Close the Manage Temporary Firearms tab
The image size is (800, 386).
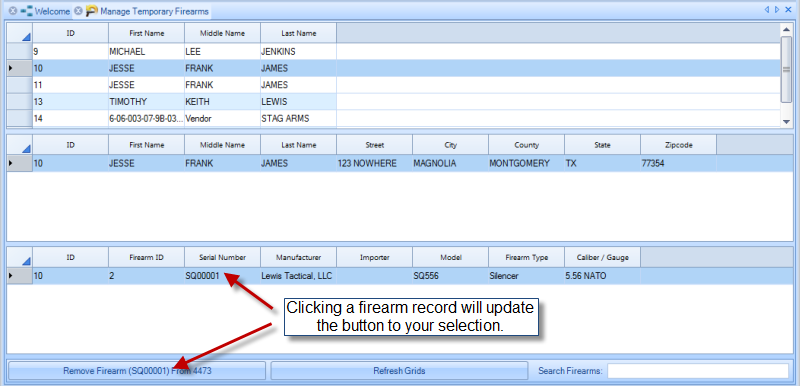(78, 11)
